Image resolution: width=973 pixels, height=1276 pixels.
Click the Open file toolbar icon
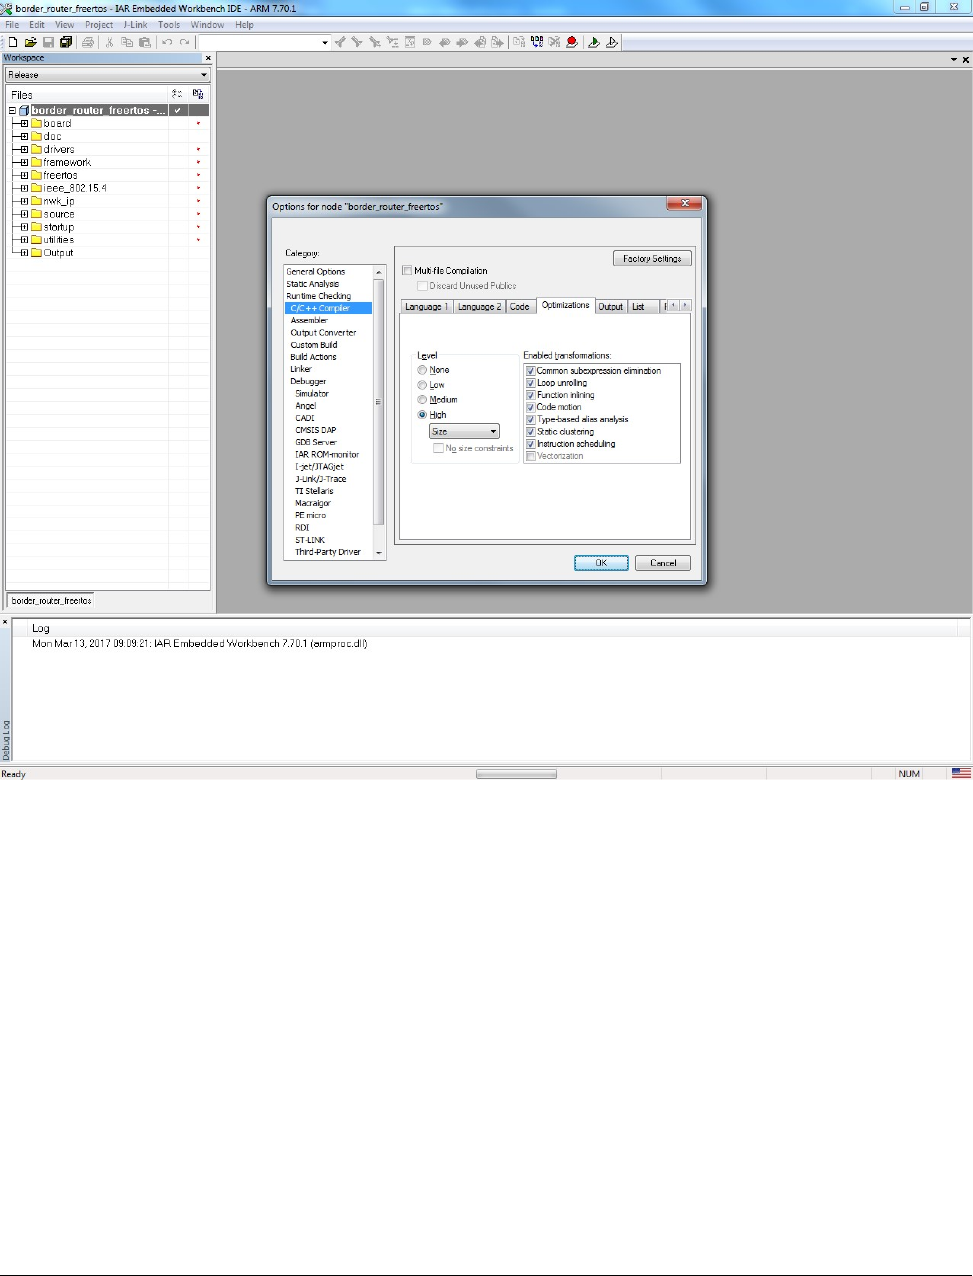click(30, 42)
